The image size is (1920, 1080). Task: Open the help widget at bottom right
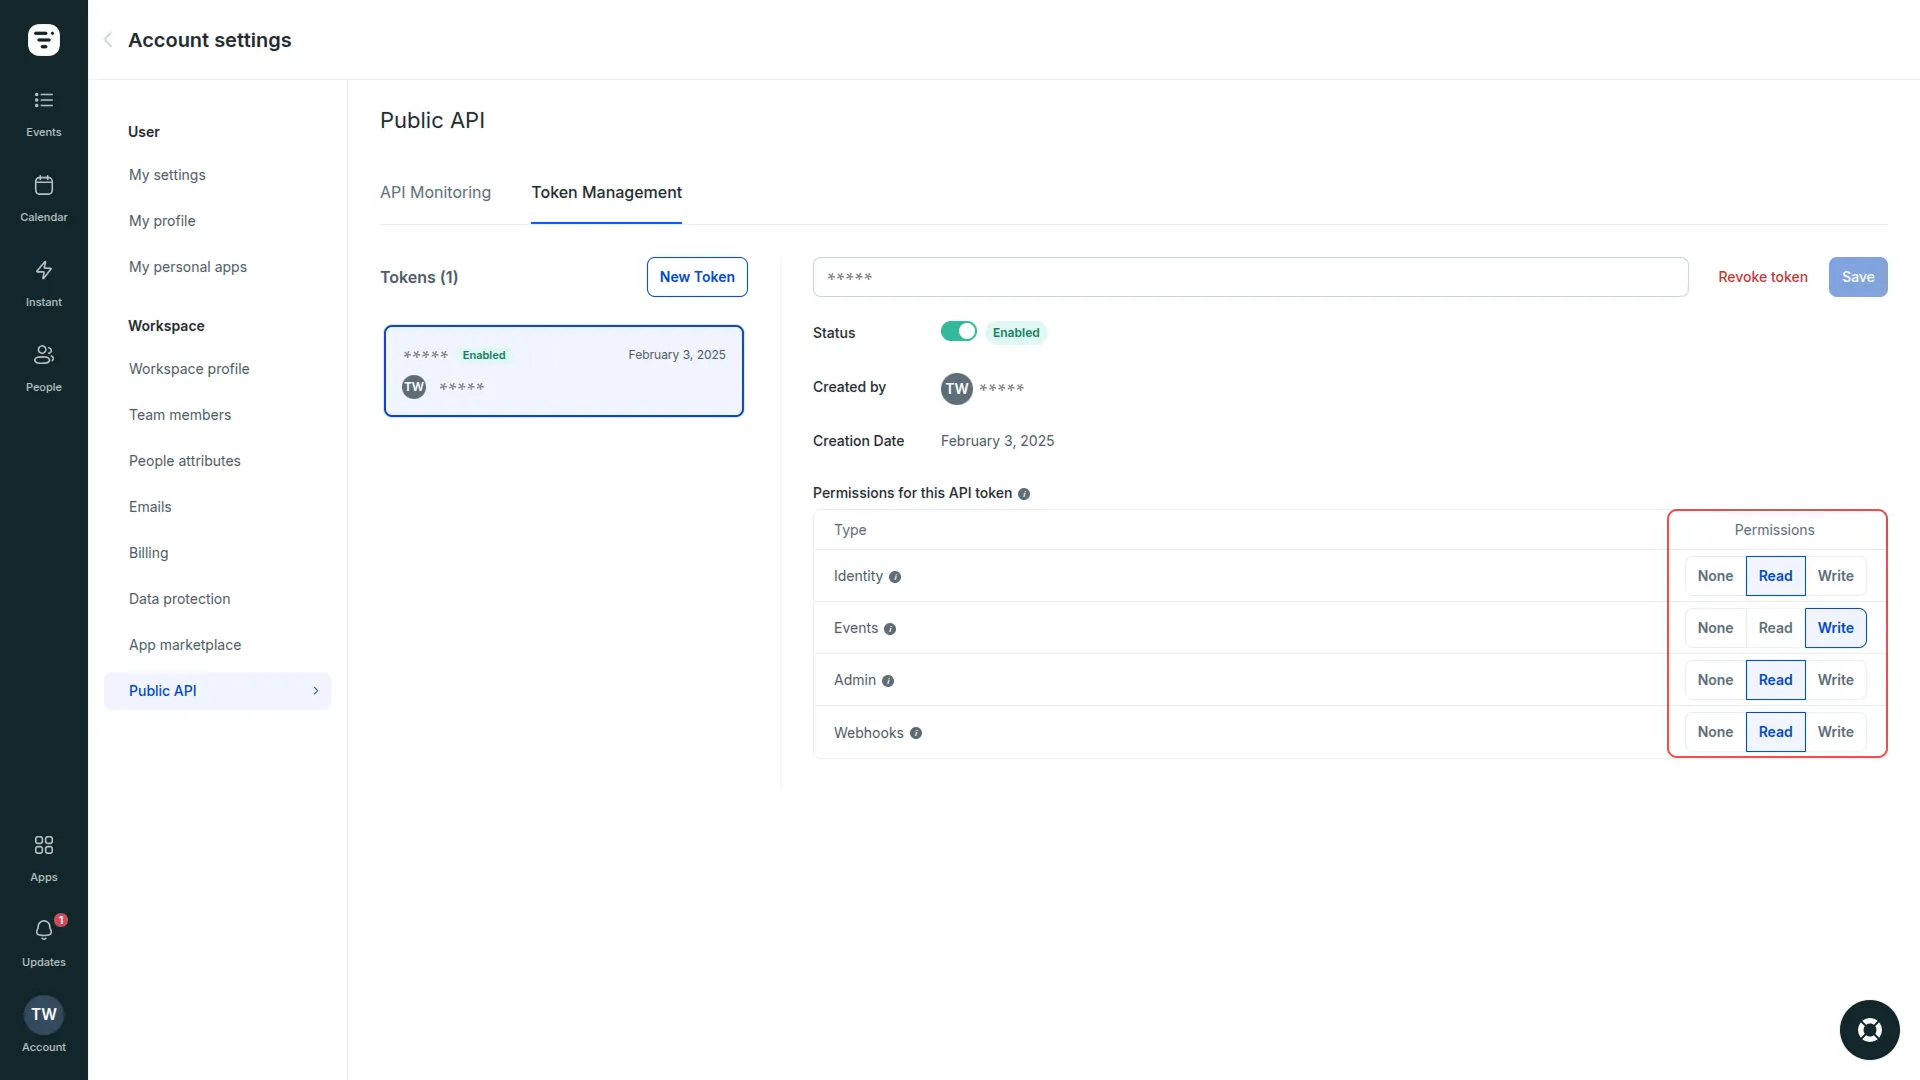[x=1869, y=1029]
